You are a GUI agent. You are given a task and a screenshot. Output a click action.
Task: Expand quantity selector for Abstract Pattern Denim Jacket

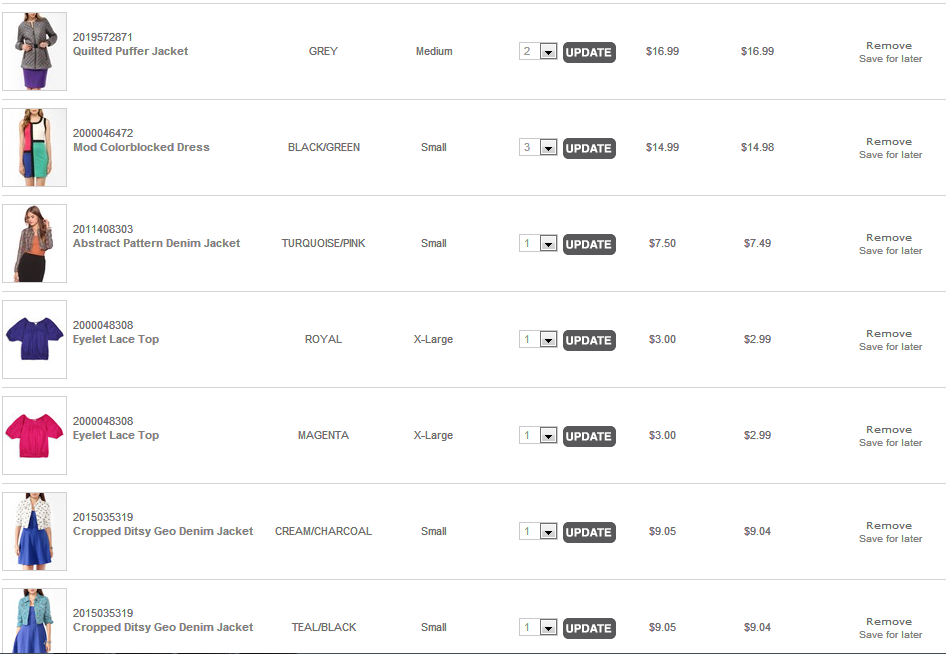click(x=548, y=244)
